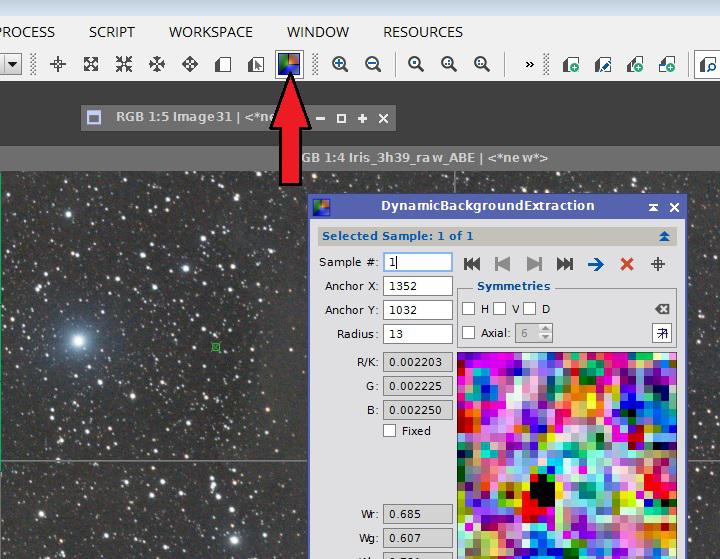720x559 pixels.
Task: Open the WORKSPACE menu
Action: 211,32
